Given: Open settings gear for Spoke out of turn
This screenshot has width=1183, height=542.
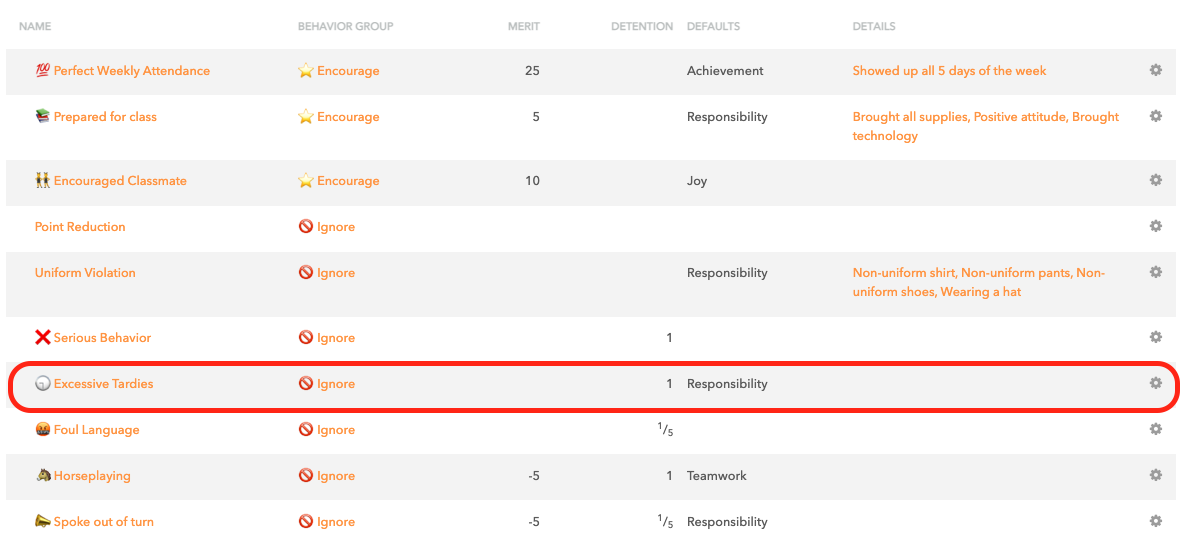Looking at the screenshot, I should point(1156,521).
